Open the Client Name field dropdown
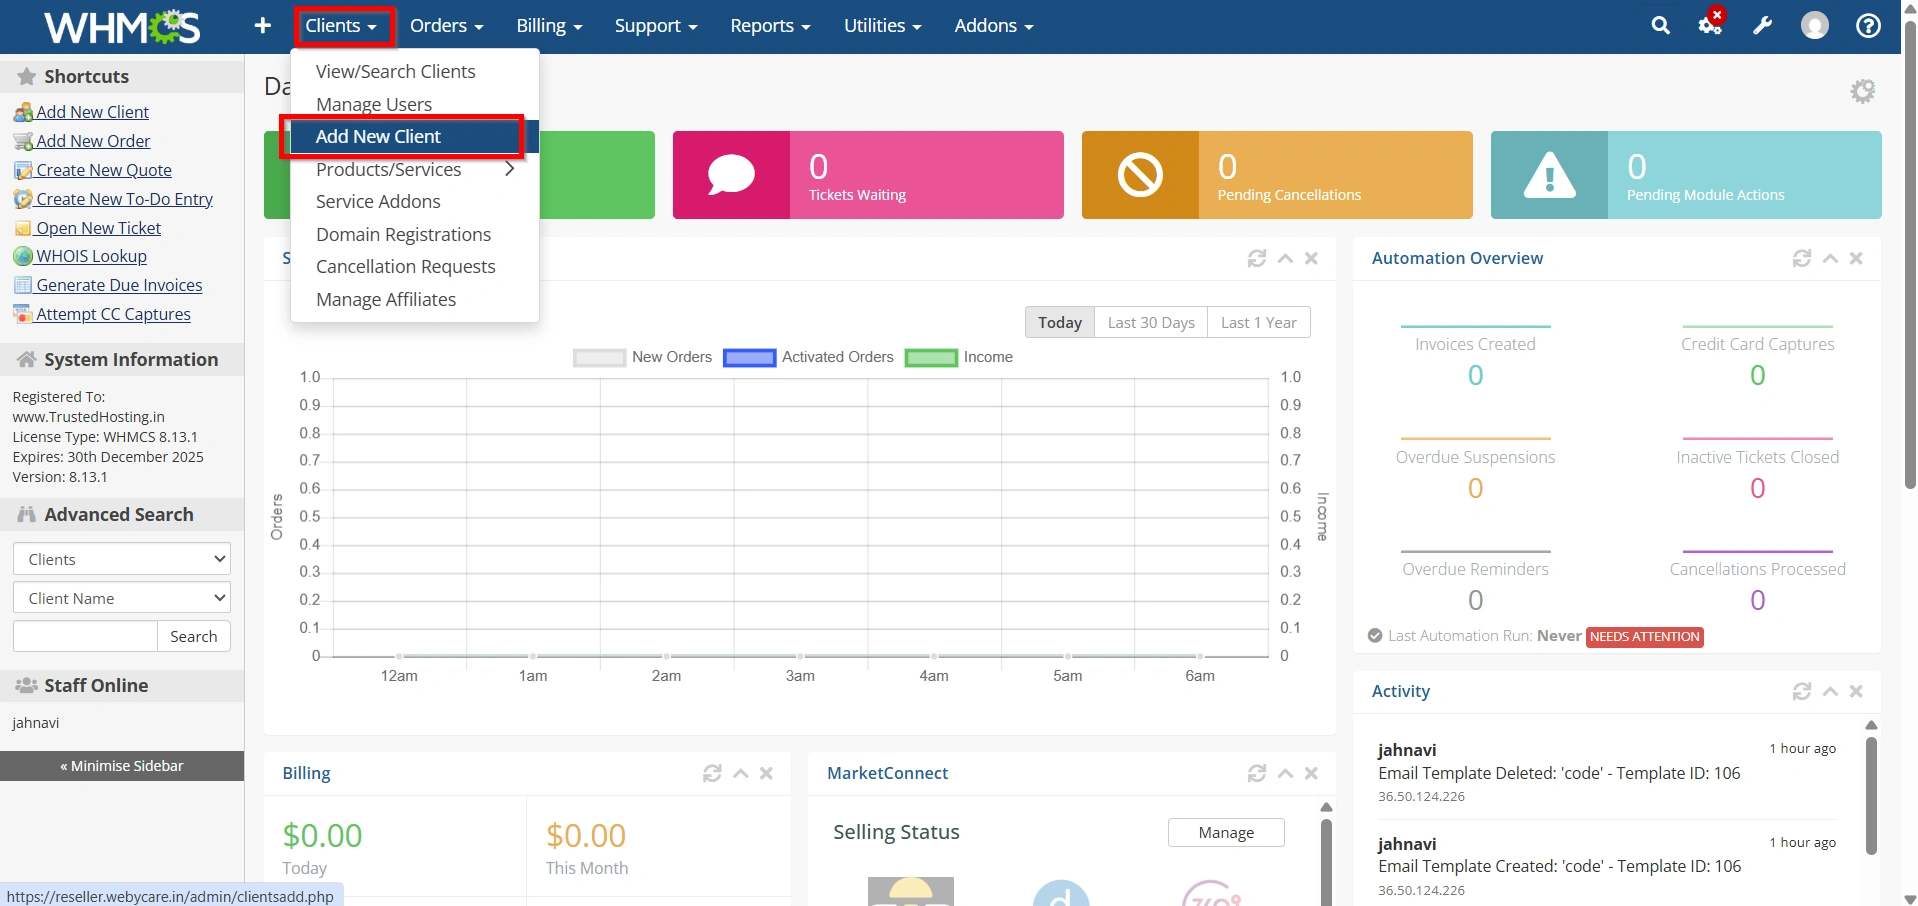 (122, 598)
